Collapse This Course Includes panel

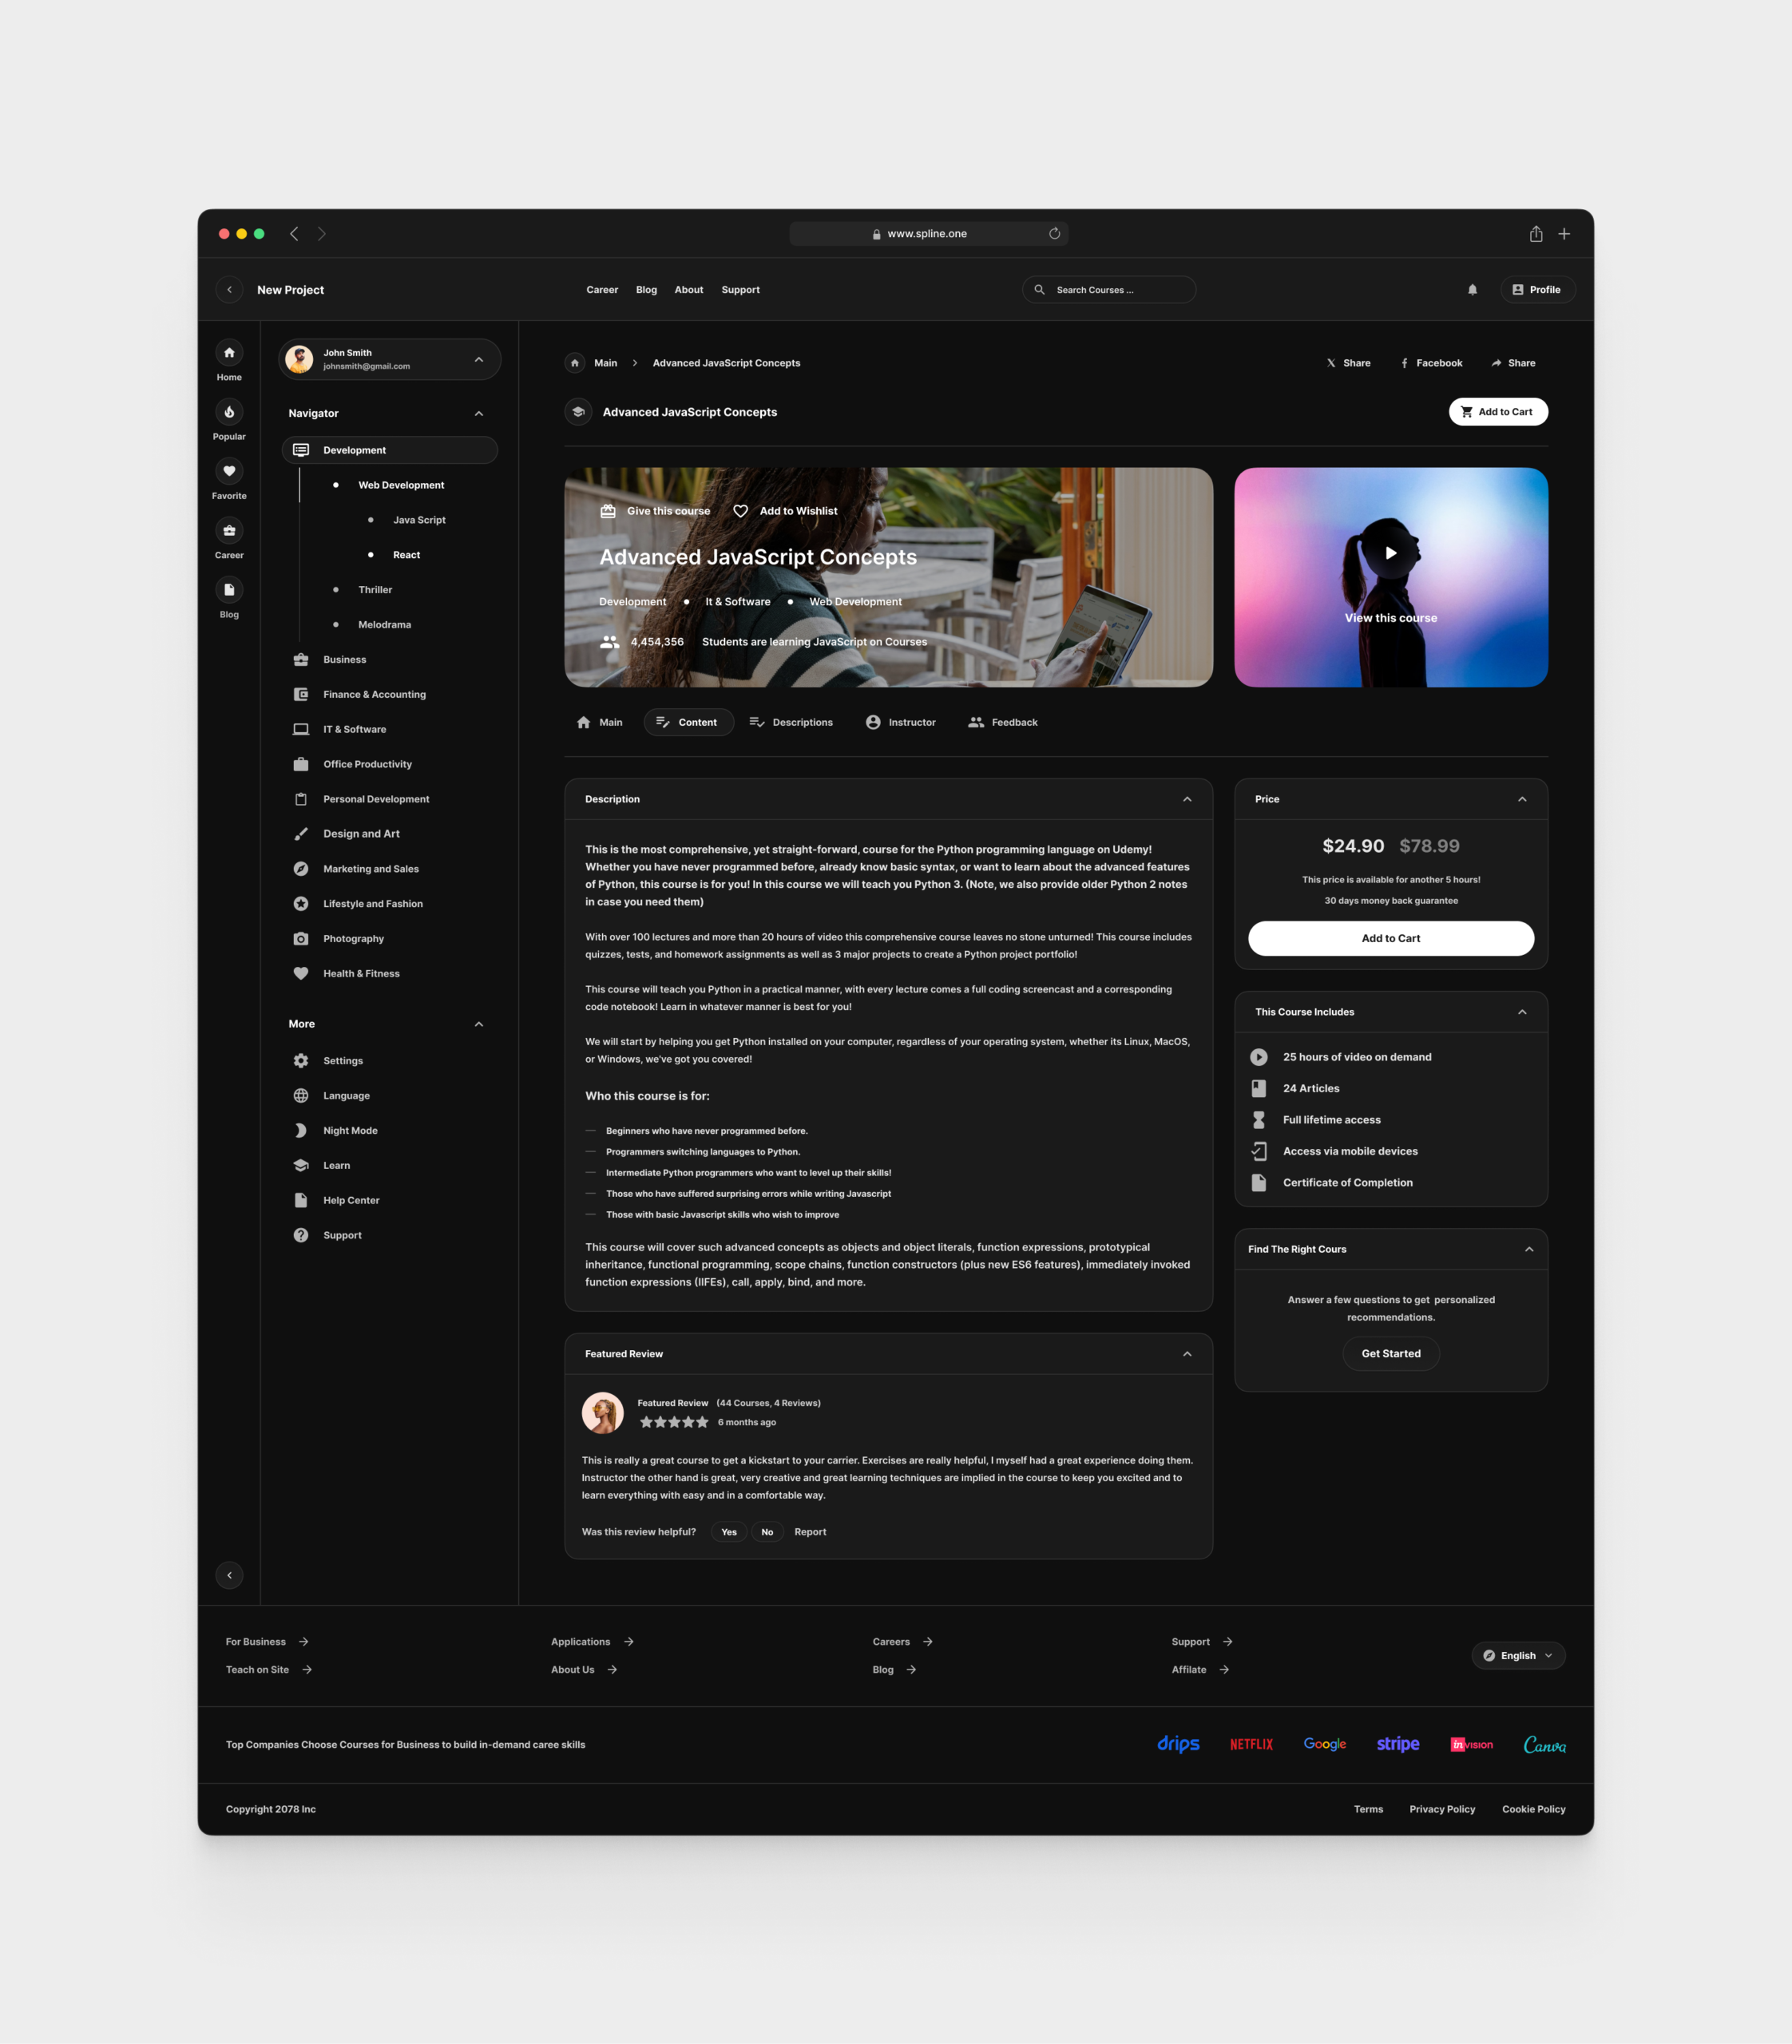pyautogui.click(x=1522, y=1012)
